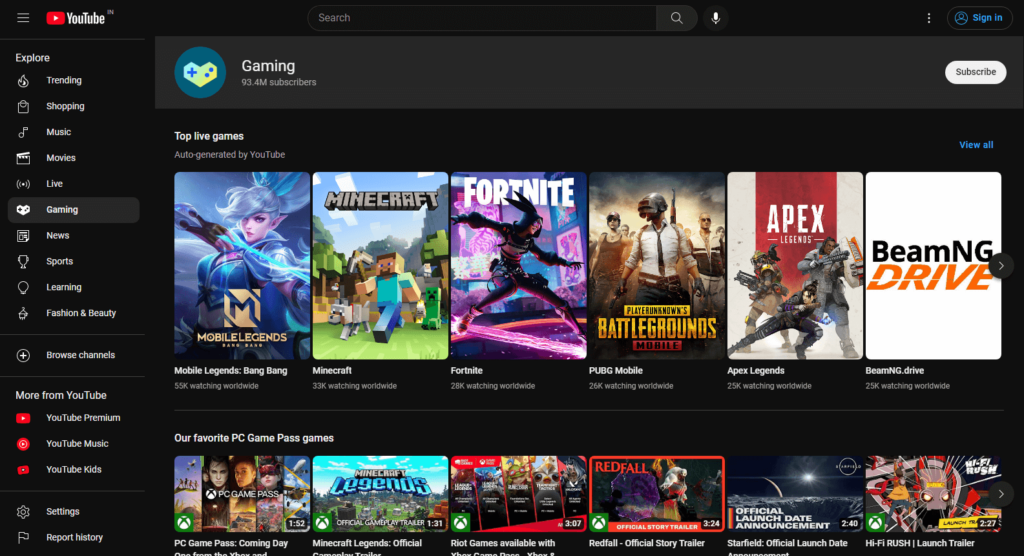The width and height of the screenshot is (1024, 556).
Task: Click the YouTube Music icon
Action: [x=24, y=444]
